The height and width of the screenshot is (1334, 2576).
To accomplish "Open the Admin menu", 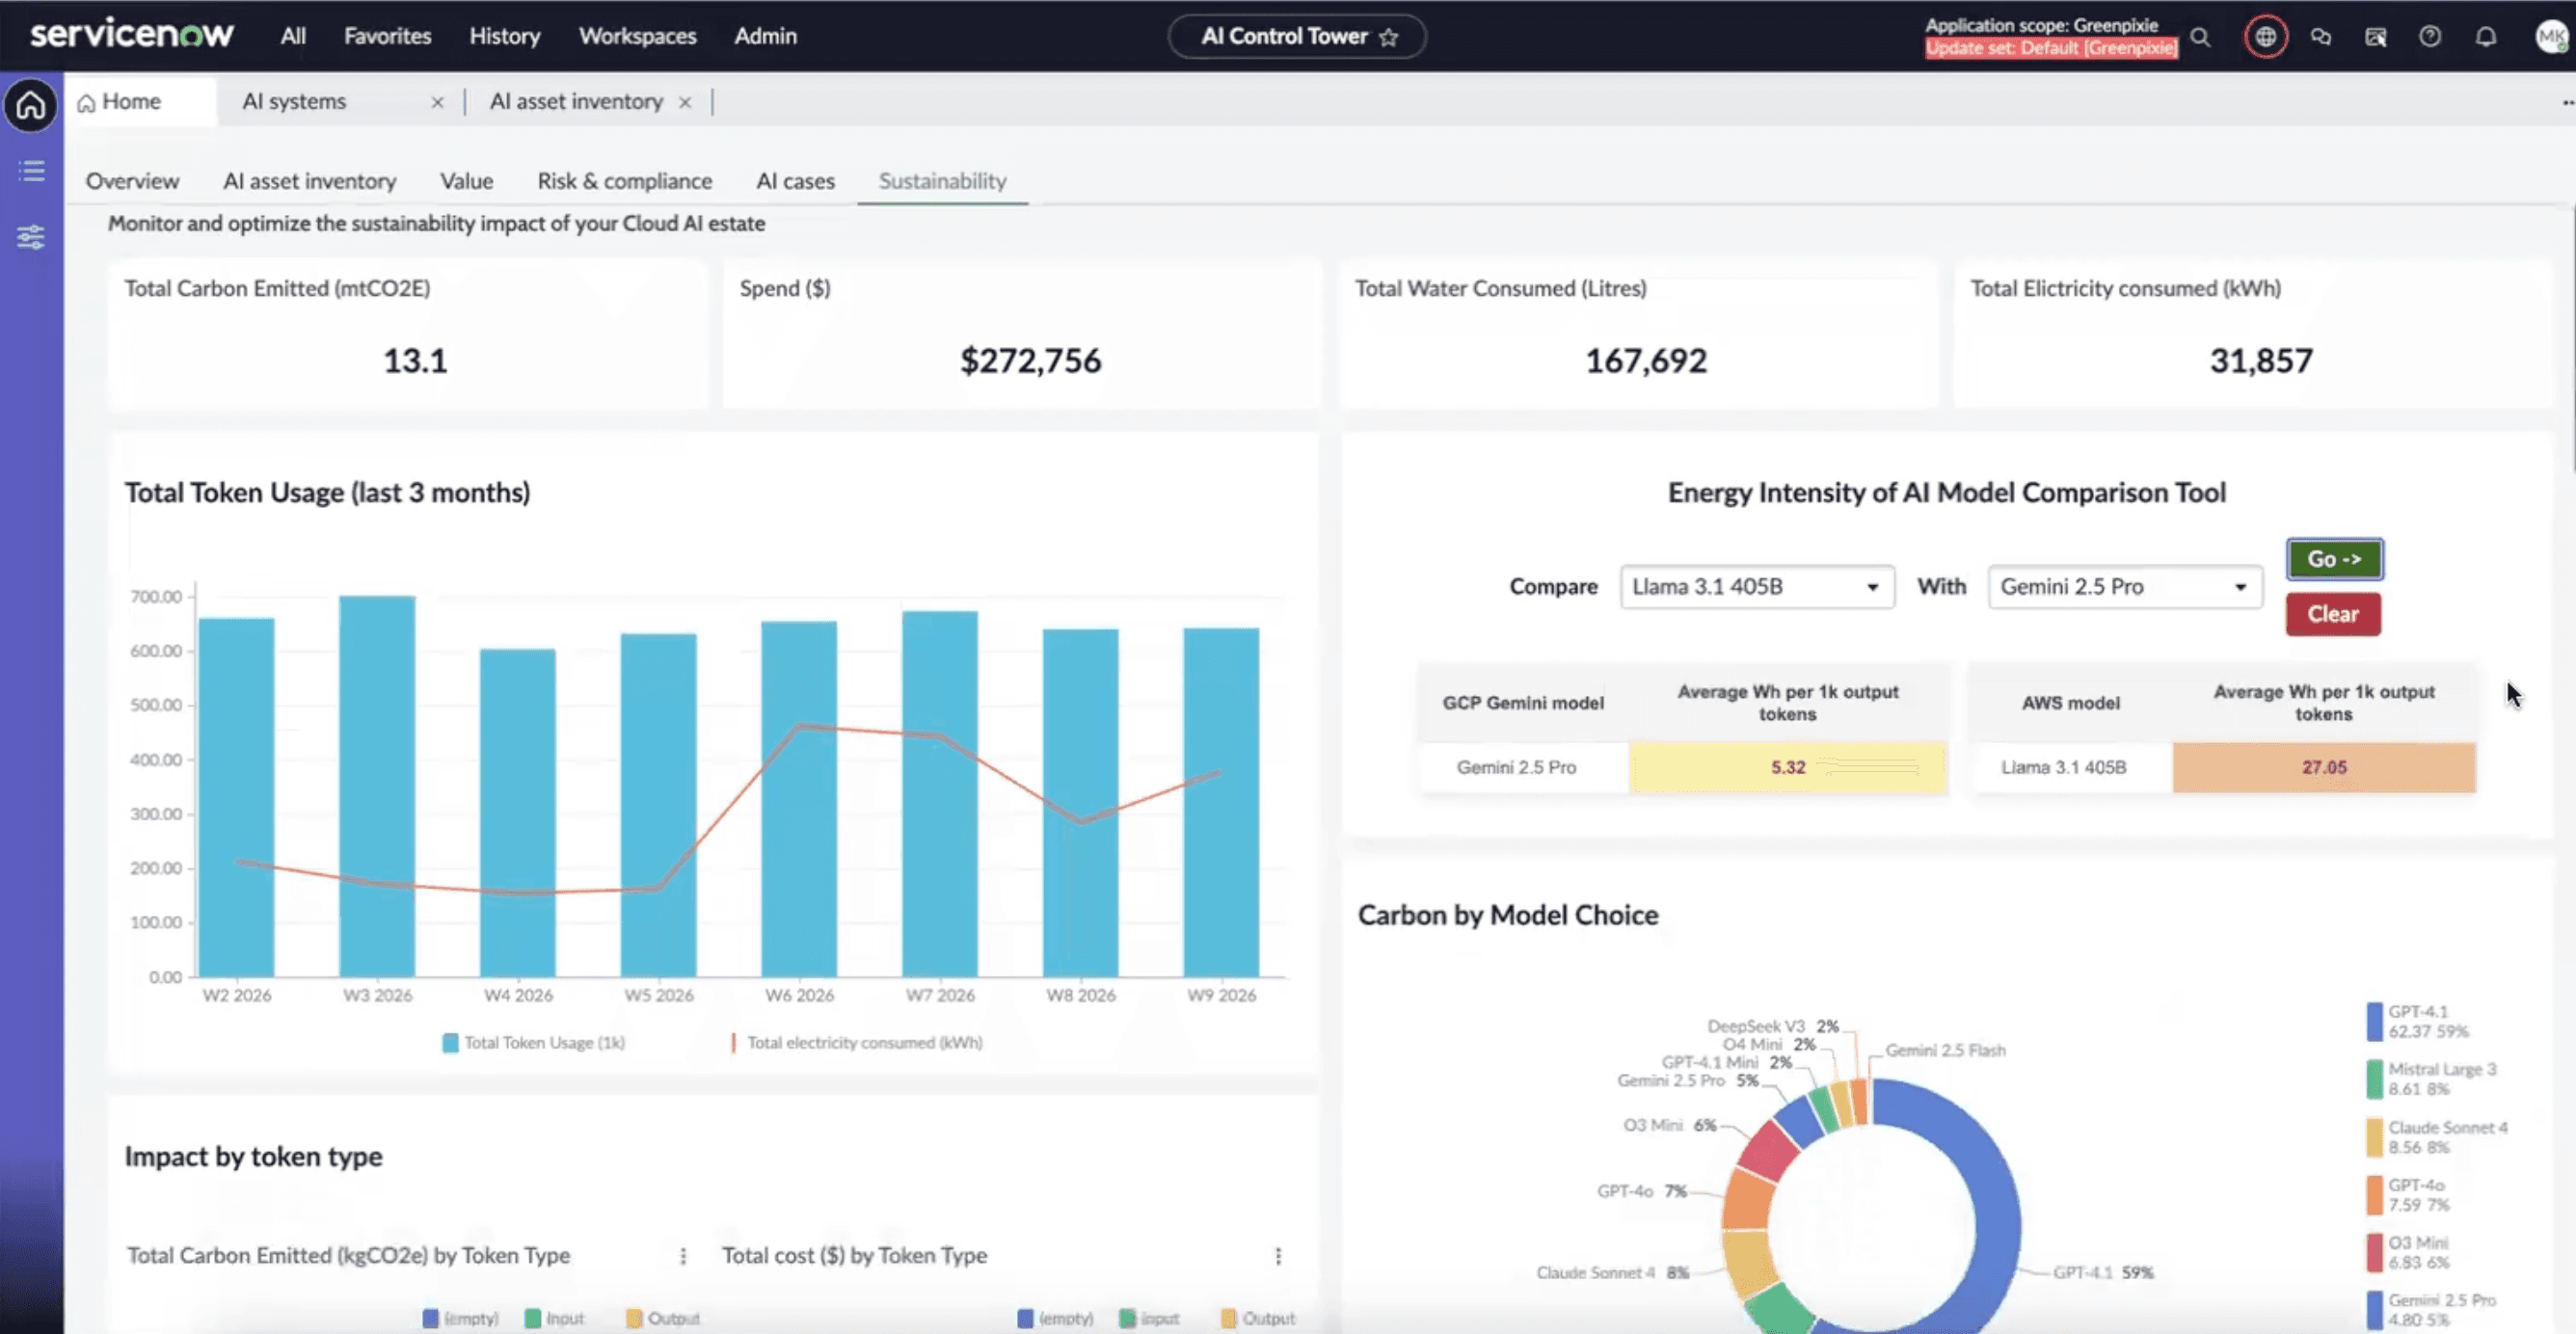I will [x=765, y=36].
